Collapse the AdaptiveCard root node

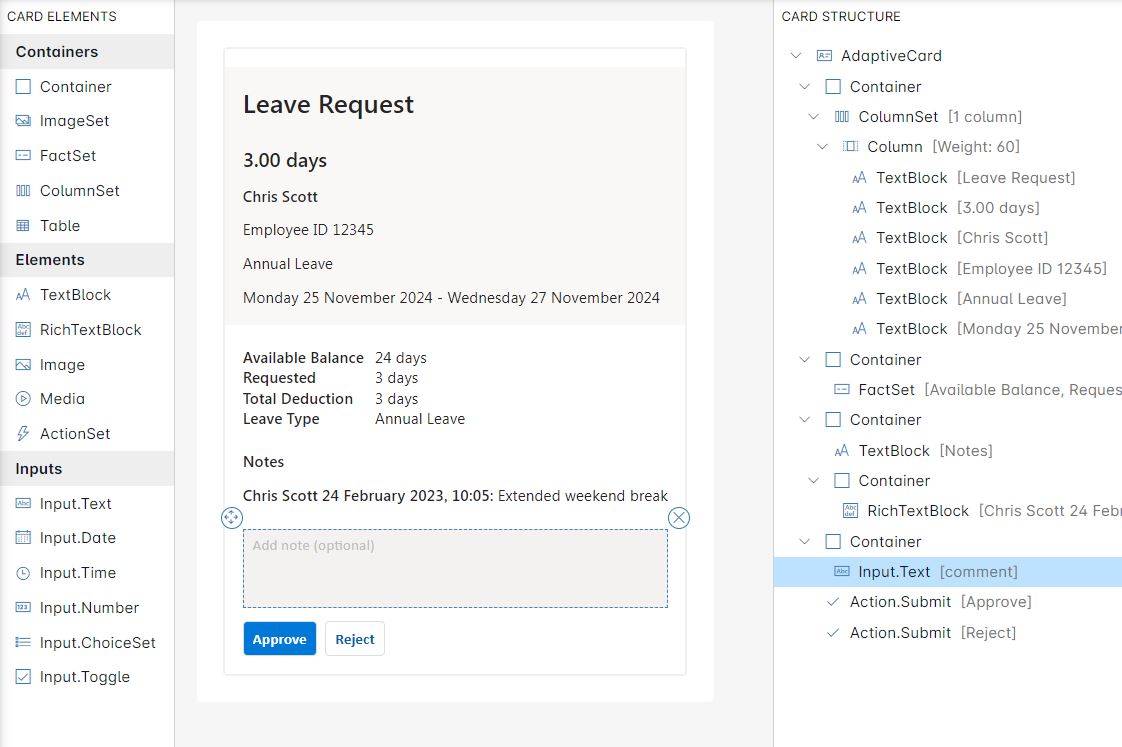[x=796, y=56]
